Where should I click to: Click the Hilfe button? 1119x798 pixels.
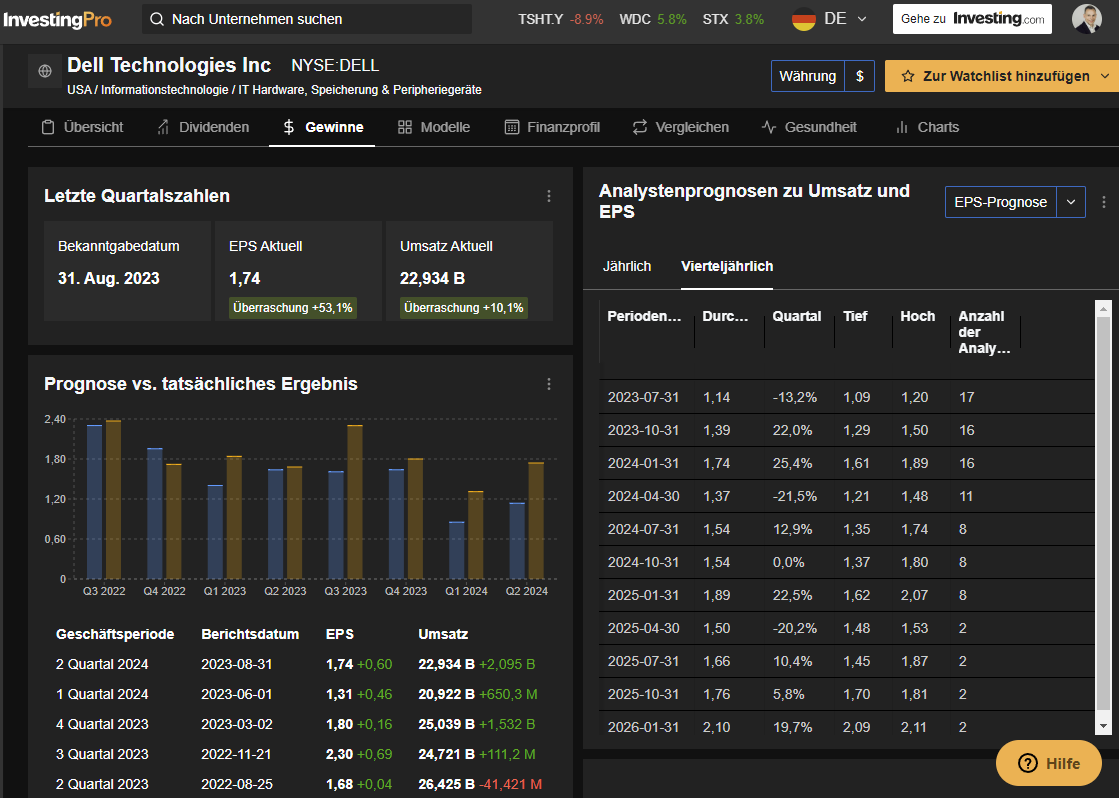[1048, 763]
